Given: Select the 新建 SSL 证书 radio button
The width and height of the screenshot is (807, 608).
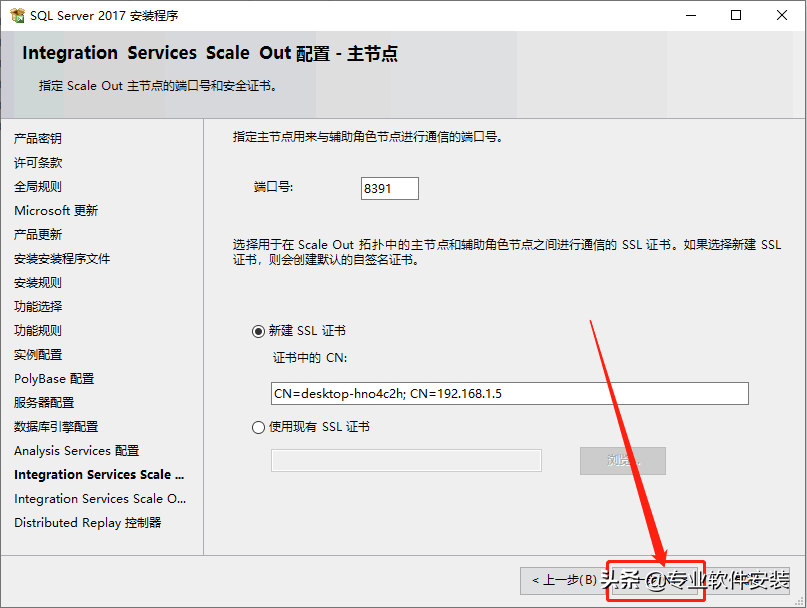Looking at the screenshot, I should pos(259,331).
